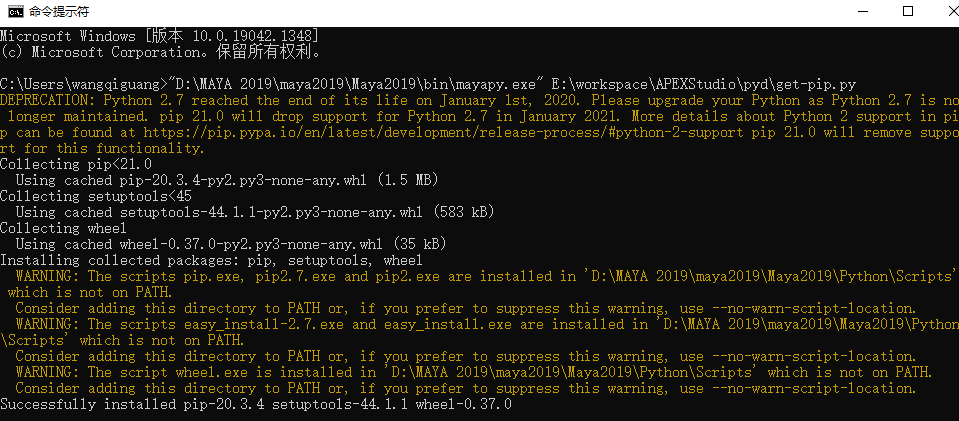Viewport: 959px width, 421px height.
Task: Click the 'Collecting setuptools<45' line
Action: (95, 196)
